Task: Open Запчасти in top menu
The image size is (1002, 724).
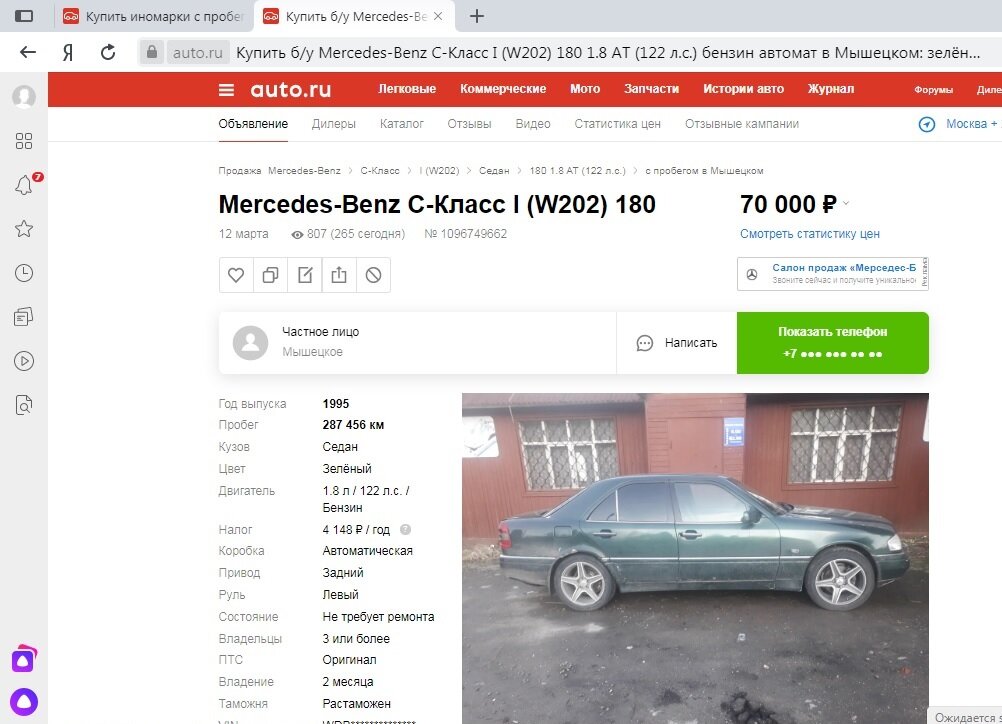Action: (x=651, y=89)
